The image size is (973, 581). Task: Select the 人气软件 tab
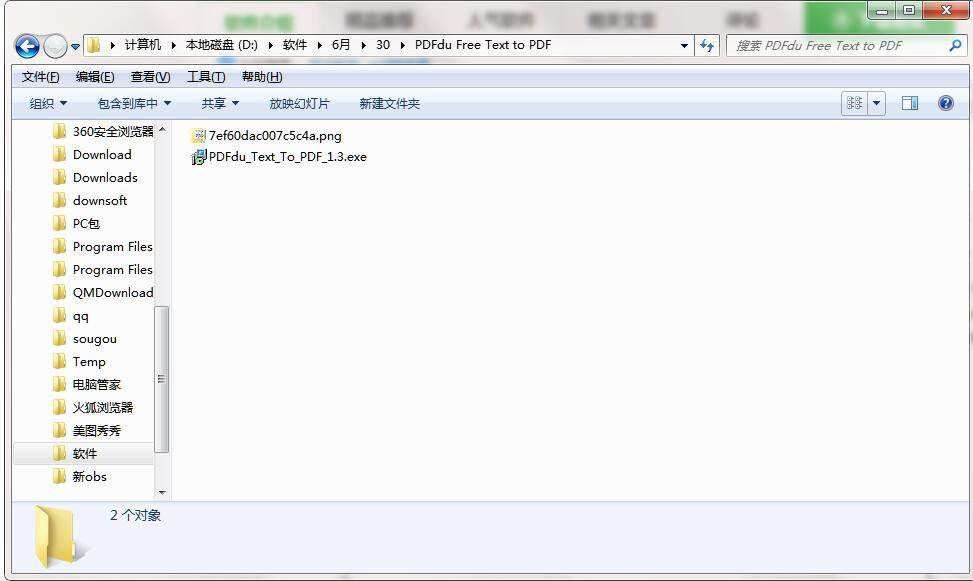pos(497,18)
